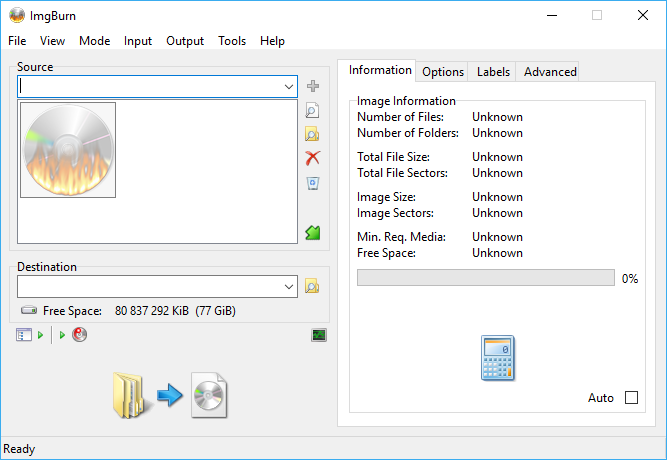Viewport: 667px width, 460px height.
Task: Click the 0% progress bar
Action: click(x=486, y=277)
